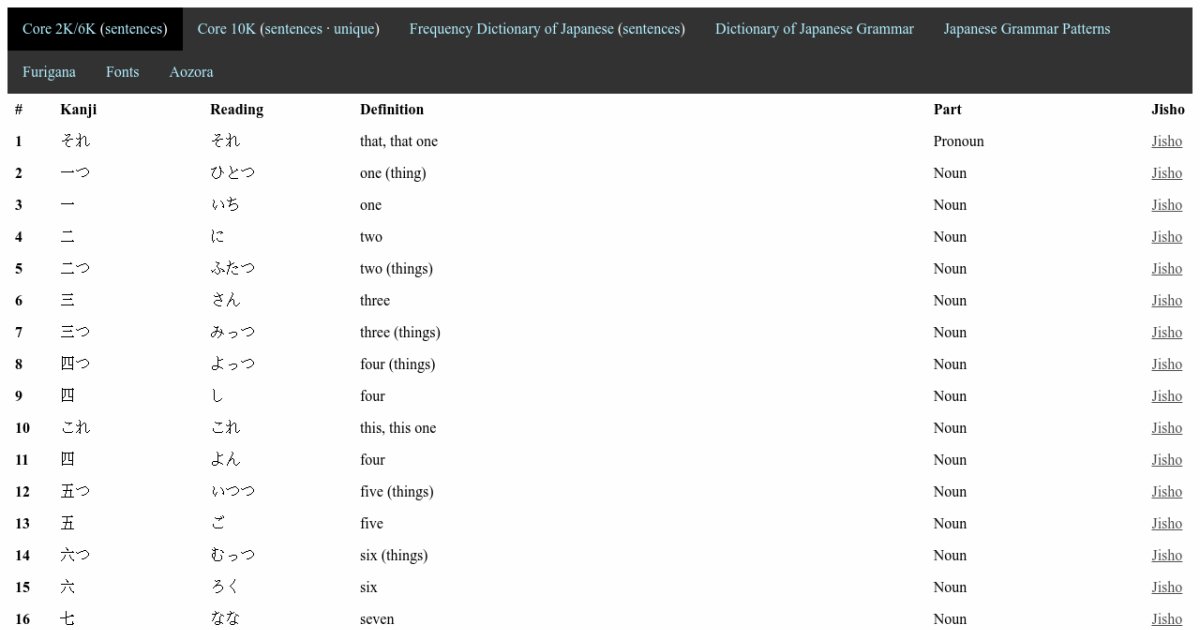Open the Aozora menu item
This screenshot has height=630, width=1200.
[191, 72]
